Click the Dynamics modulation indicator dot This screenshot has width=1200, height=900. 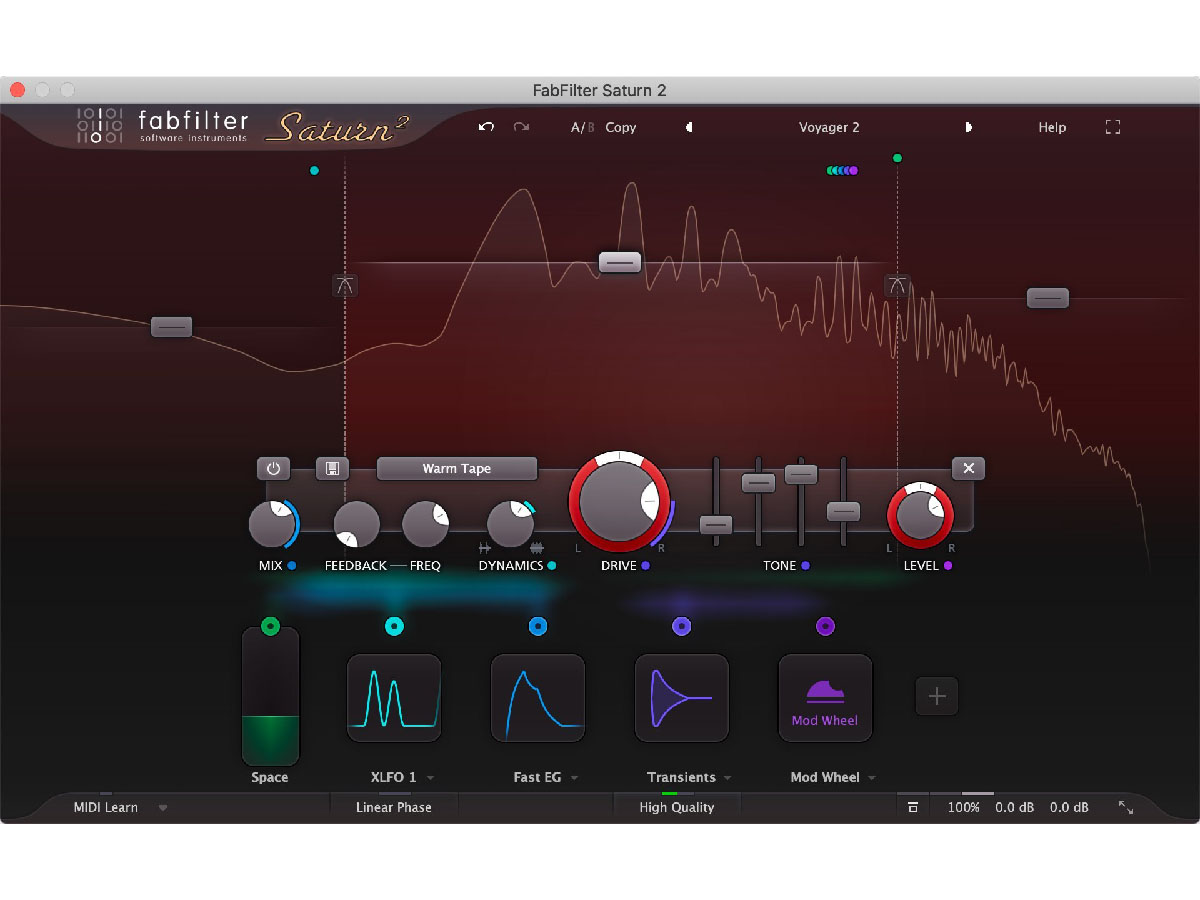click(552, 566)
